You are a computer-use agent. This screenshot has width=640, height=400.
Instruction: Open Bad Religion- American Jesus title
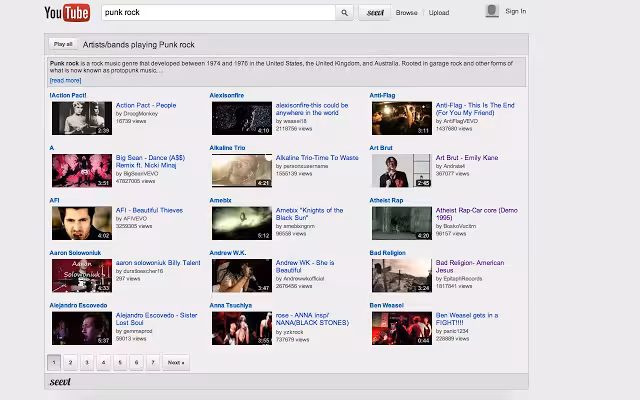470,266
